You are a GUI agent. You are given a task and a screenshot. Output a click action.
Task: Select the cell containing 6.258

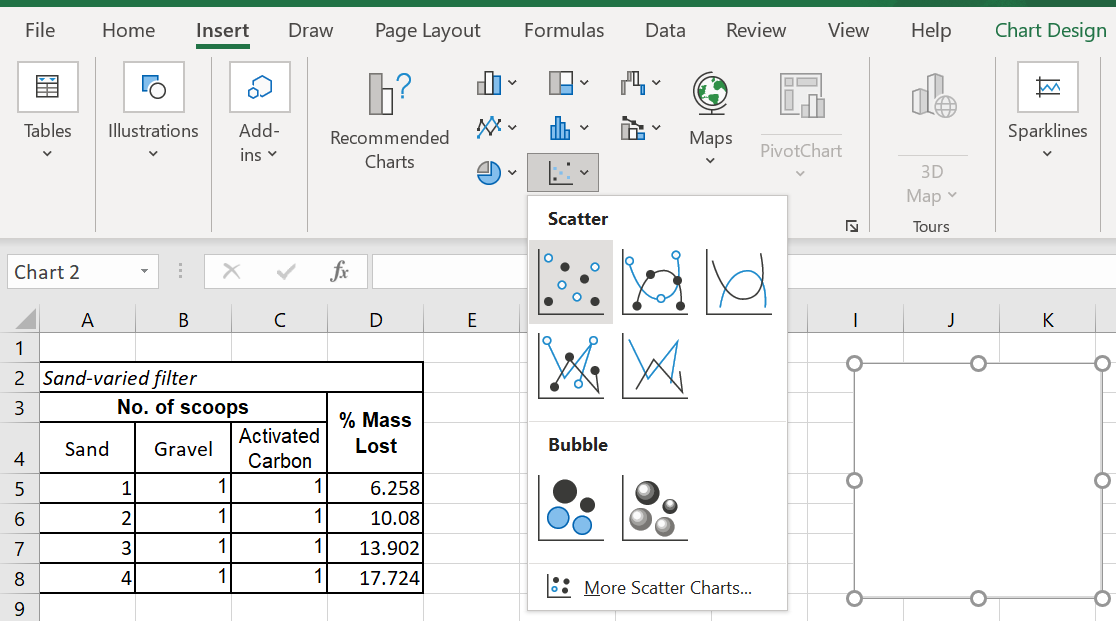pos(375,488)
